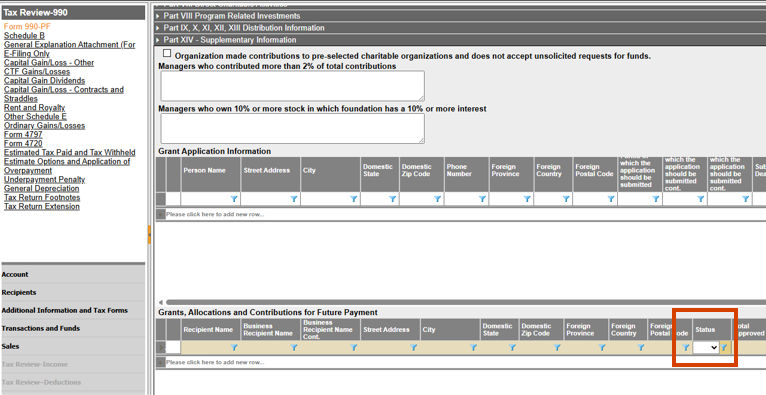Open the Rent and Royalty link

[34, 107]
